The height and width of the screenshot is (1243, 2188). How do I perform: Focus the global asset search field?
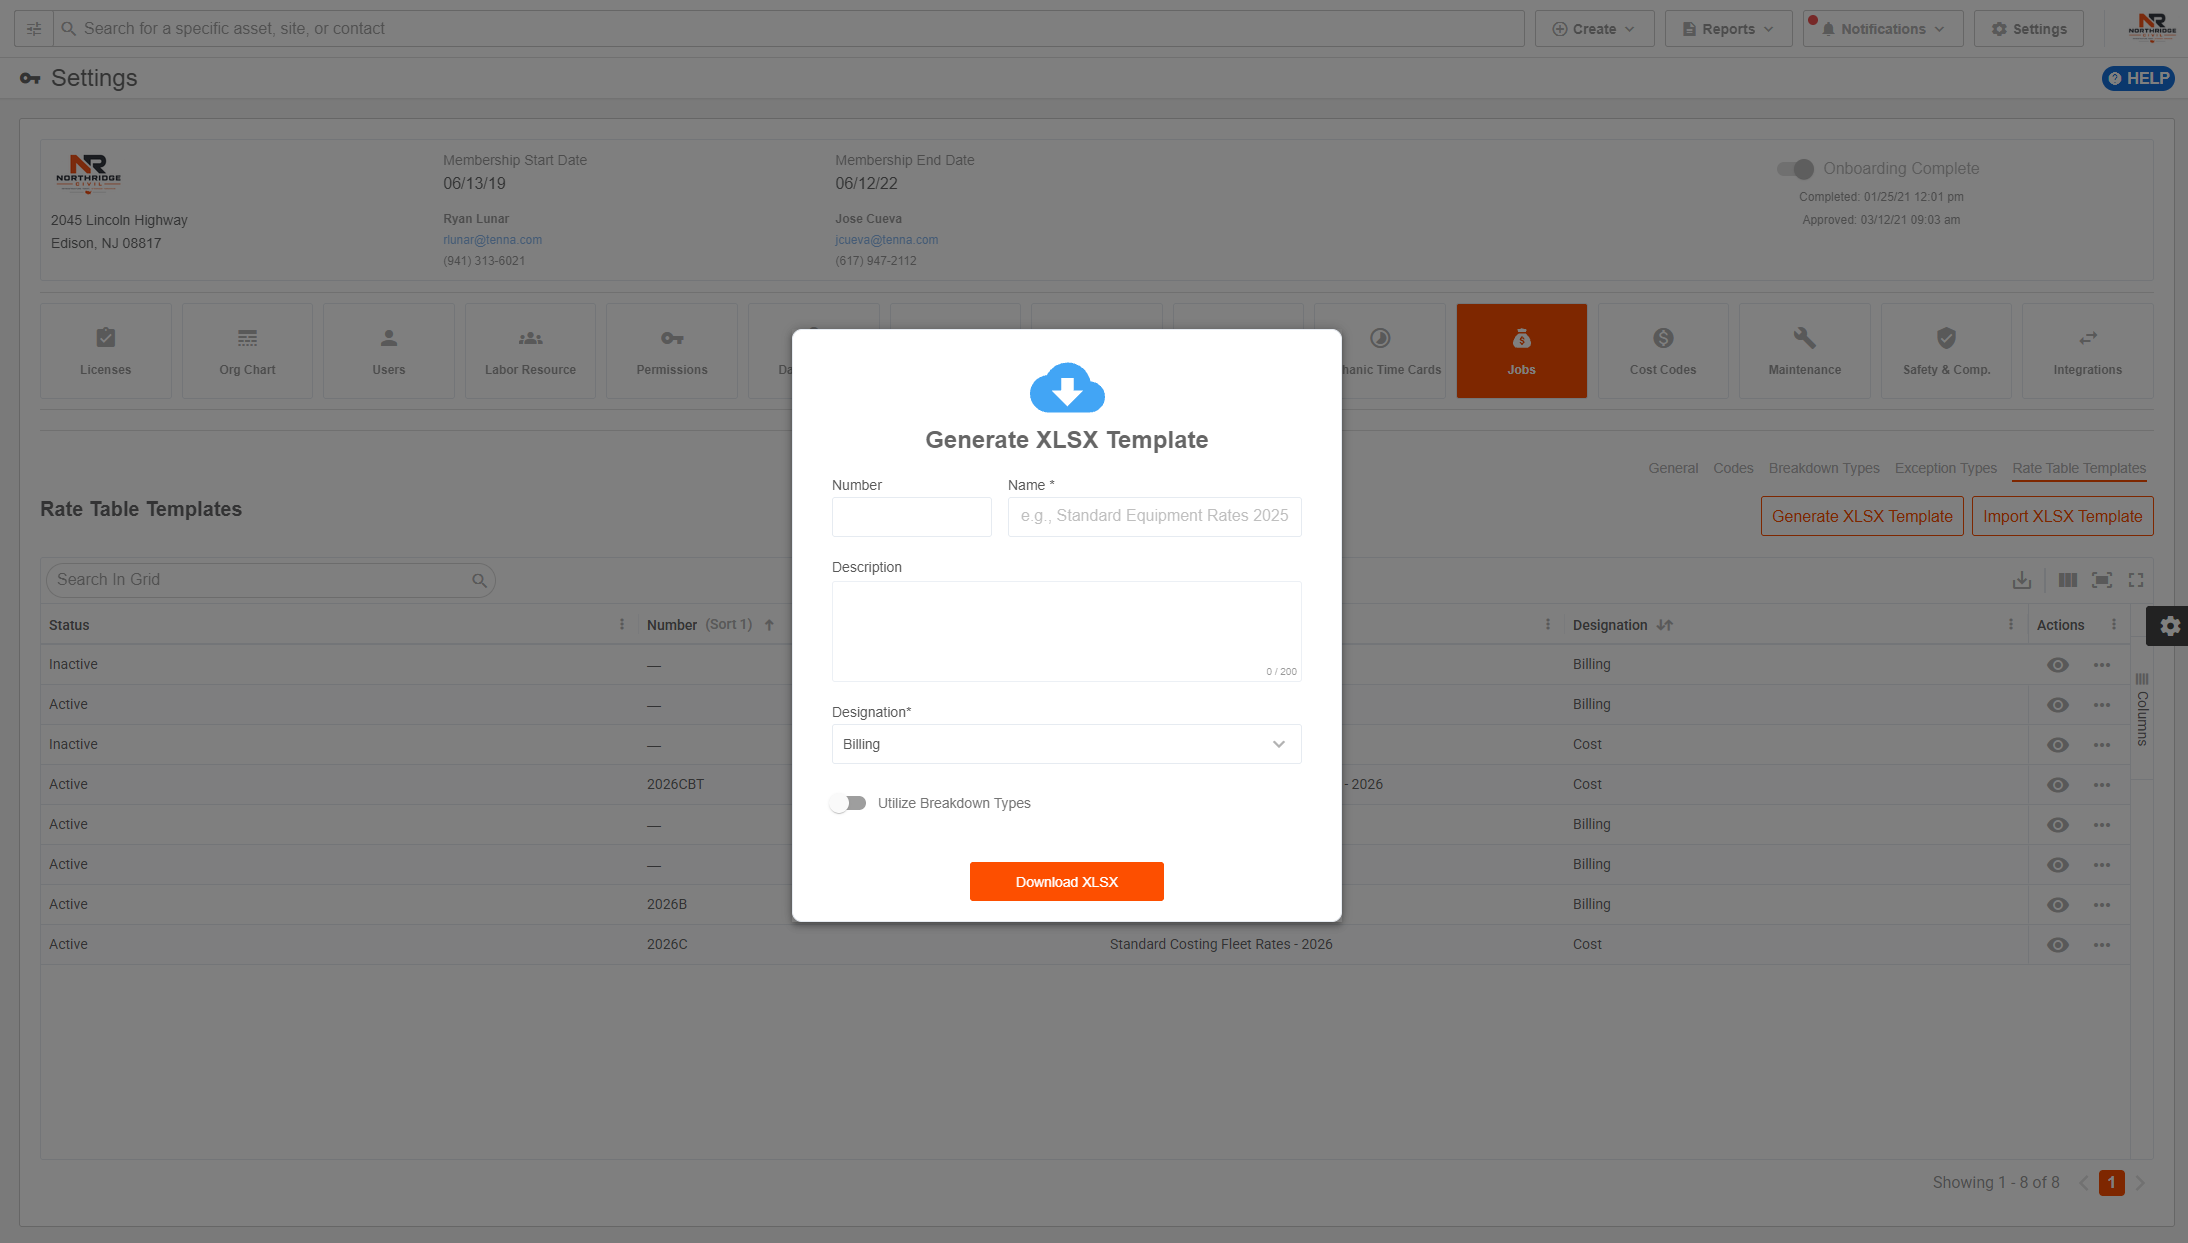(x=788, y=29)
